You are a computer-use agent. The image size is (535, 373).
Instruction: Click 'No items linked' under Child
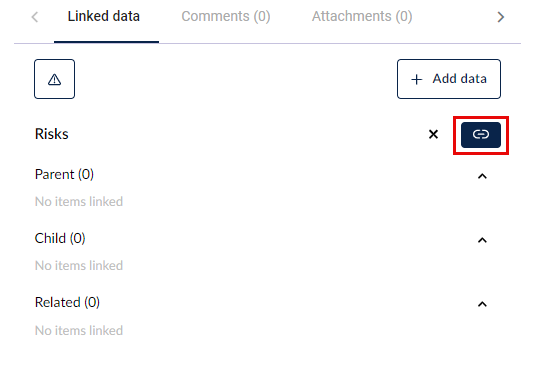coord(79,266)
